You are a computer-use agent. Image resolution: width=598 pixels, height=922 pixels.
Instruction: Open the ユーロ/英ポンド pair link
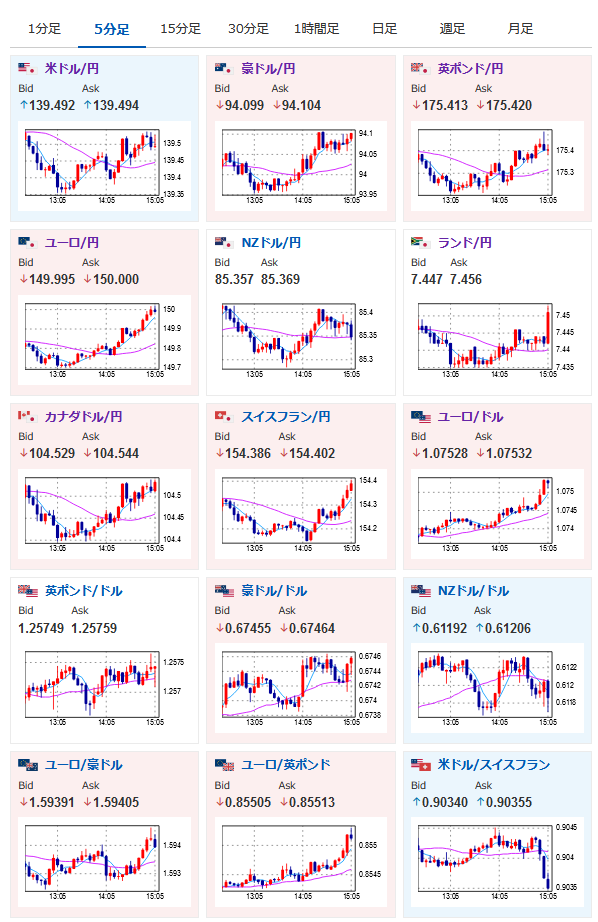[x=286, y=764]
